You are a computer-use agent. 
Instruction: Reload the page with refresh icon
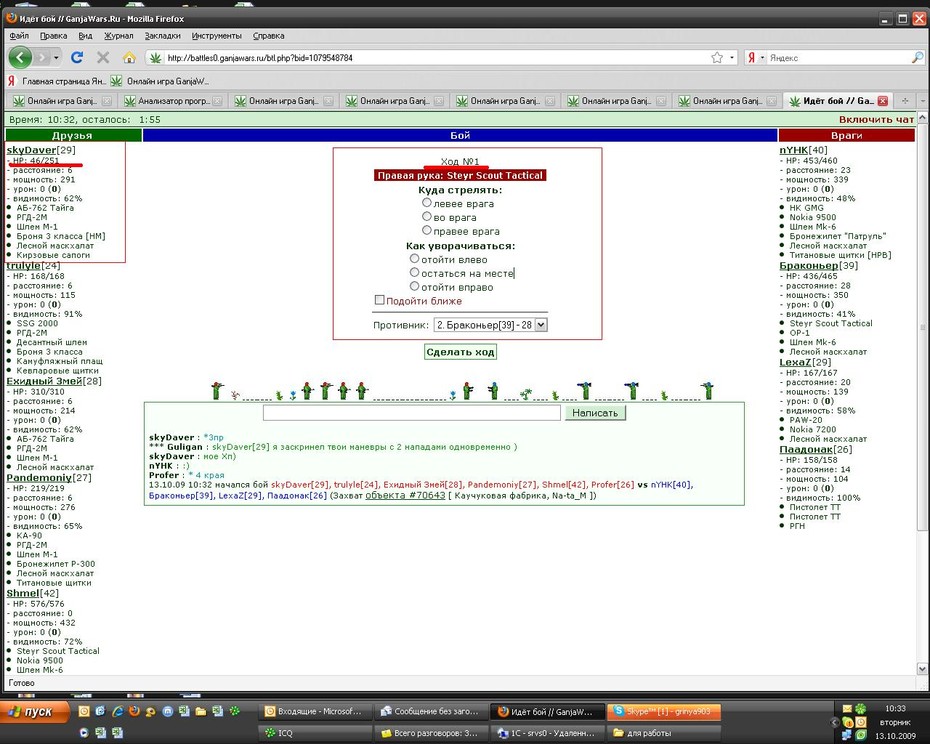[77, 58]
